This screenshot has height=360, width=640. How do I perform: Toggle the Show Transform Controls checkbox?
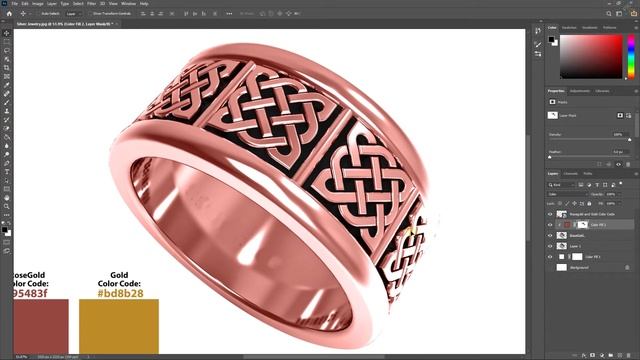pyautogui.click(x=90, y=13)
